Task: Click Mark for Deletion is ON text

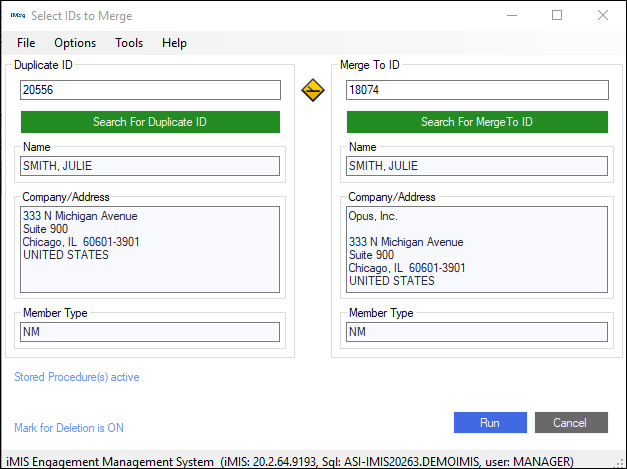Action: coord(69,428)
